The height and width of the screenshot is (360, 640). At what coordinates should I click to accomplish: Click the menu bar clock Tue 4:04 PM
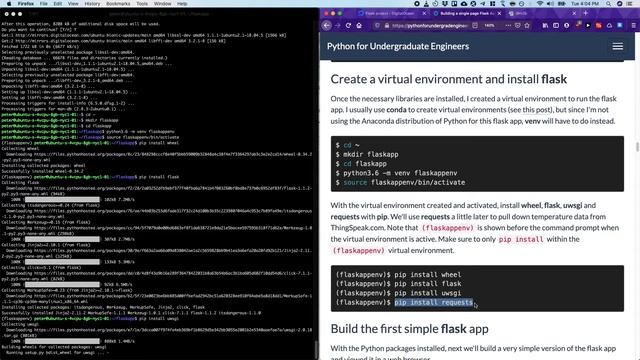(x=584, y=4)
